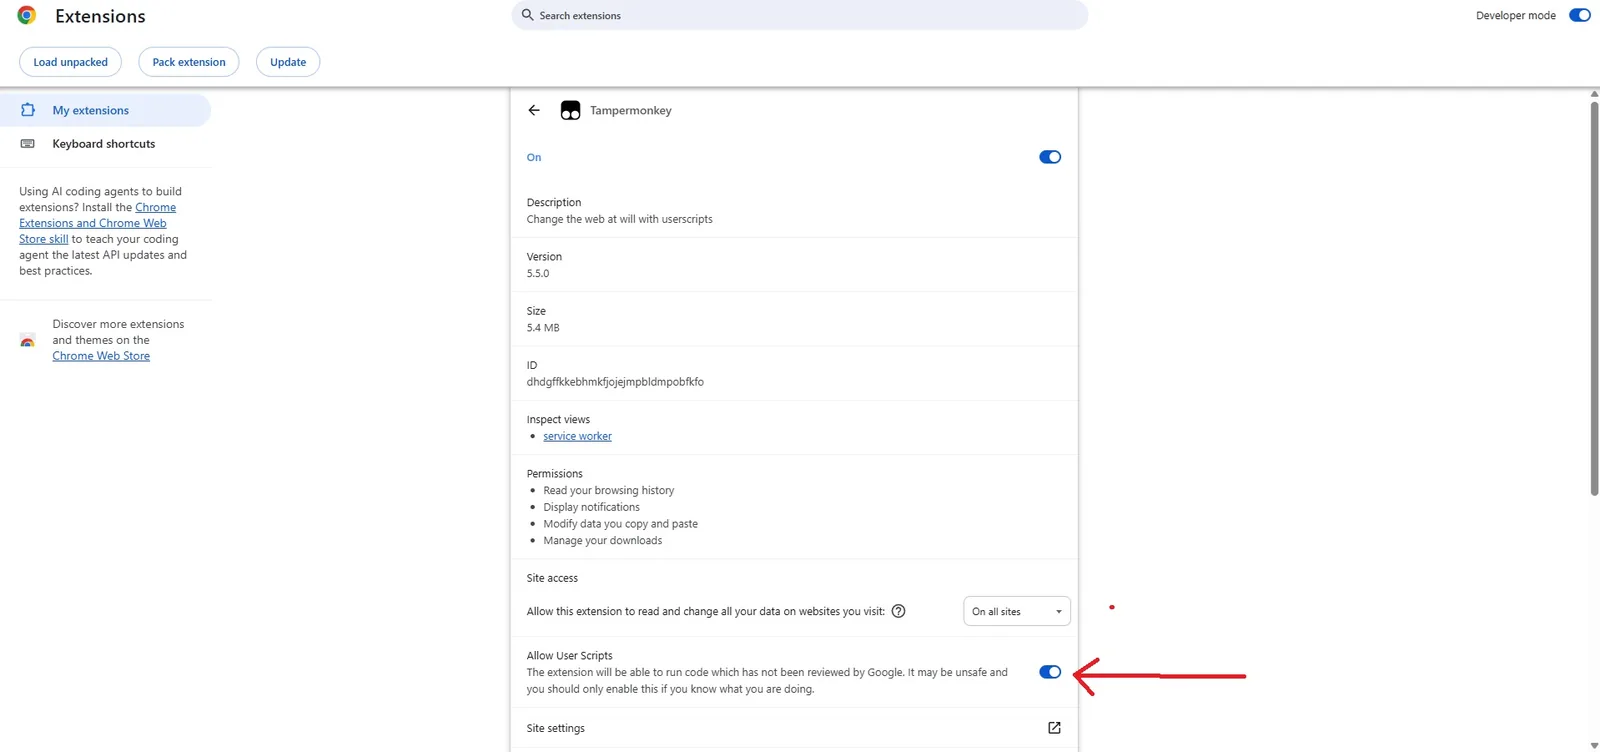Click Display notifications permission
Screen dimensions: 1600x752
point(591,507)
